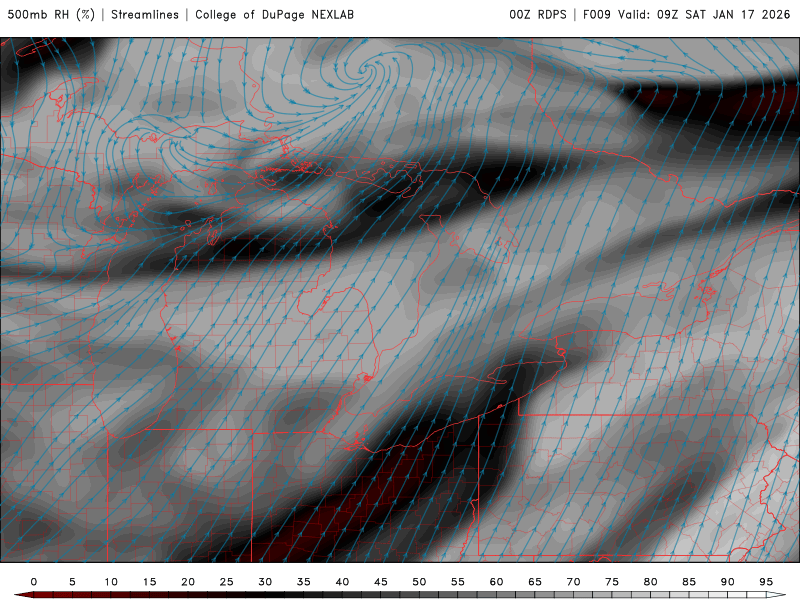Click the "75" color scale value
This screenshot has height=600, width=800.
coord(612,582)
